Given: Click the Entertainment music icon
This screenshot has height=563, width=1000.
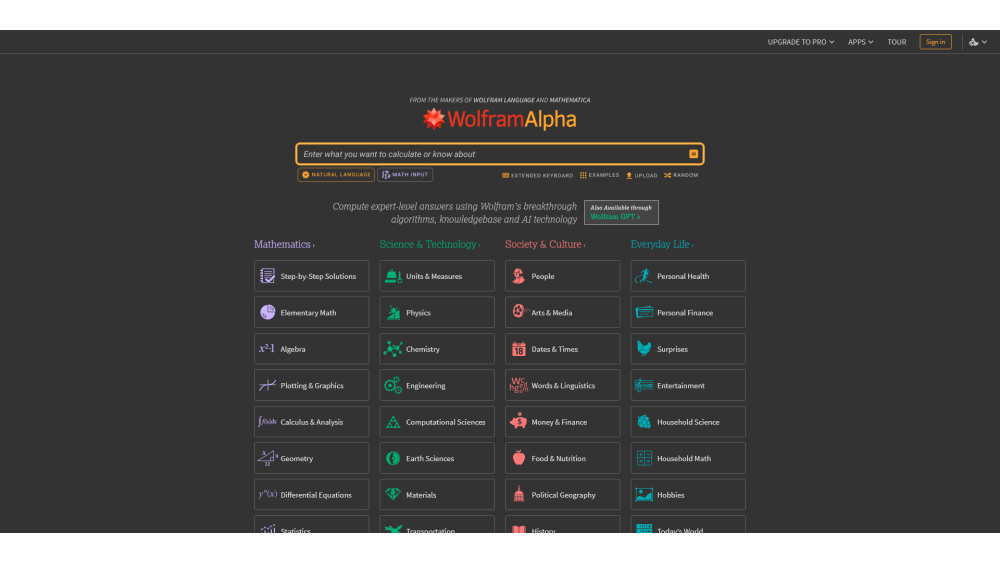Looking at the screenshot, I should pos(644,385).
